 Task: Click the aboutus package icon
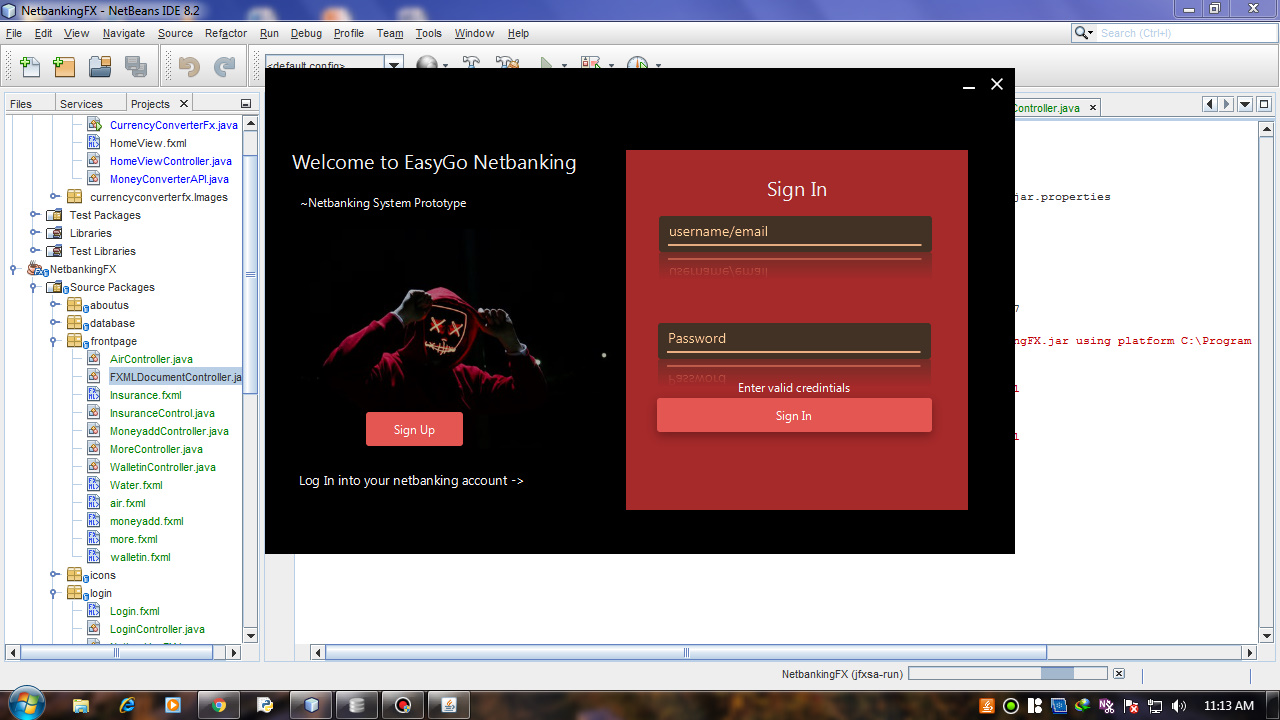76,305
